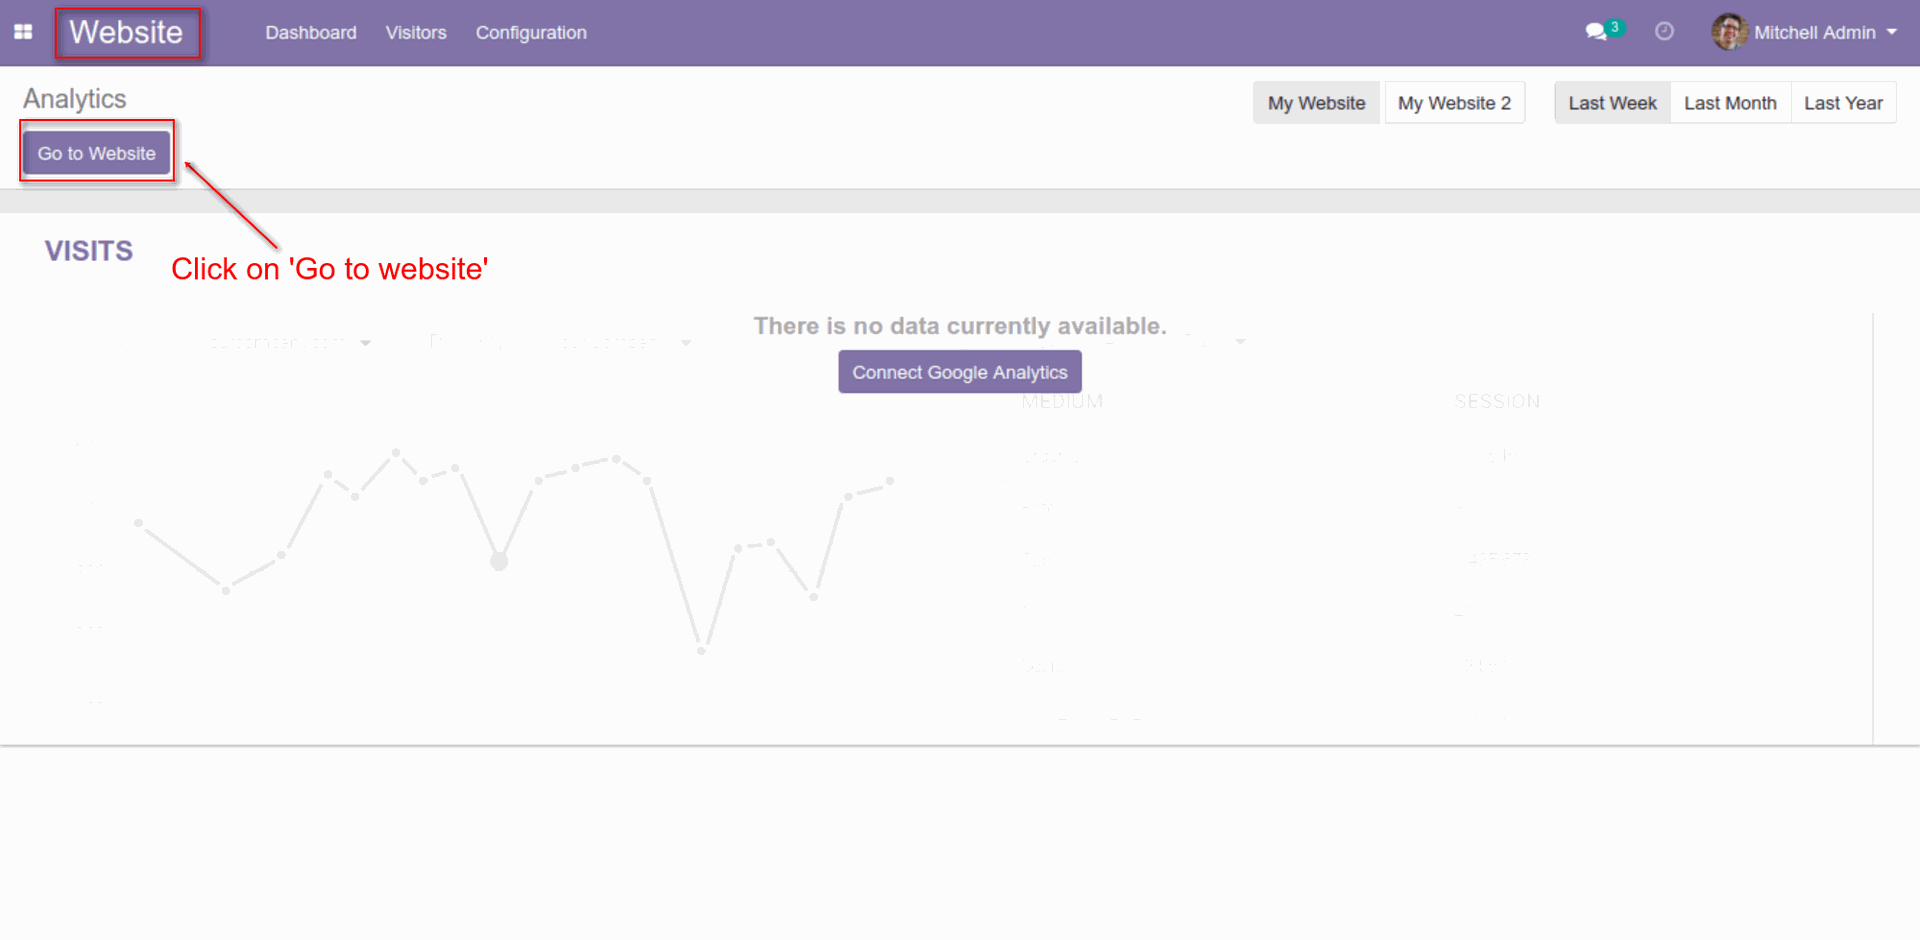
Task: Enable the Last Month filter
Action: 1730,102
